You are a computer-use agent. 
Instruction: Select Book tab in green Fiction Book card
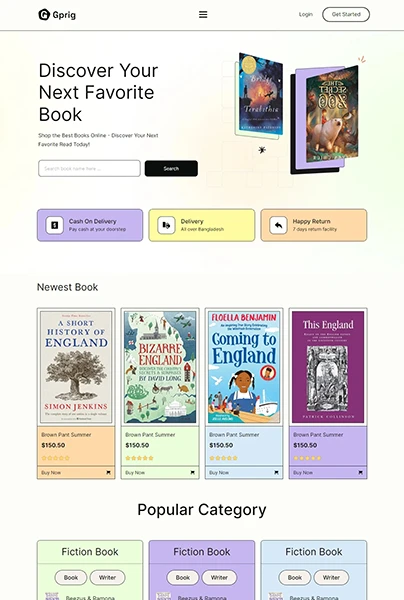(71, 577)
